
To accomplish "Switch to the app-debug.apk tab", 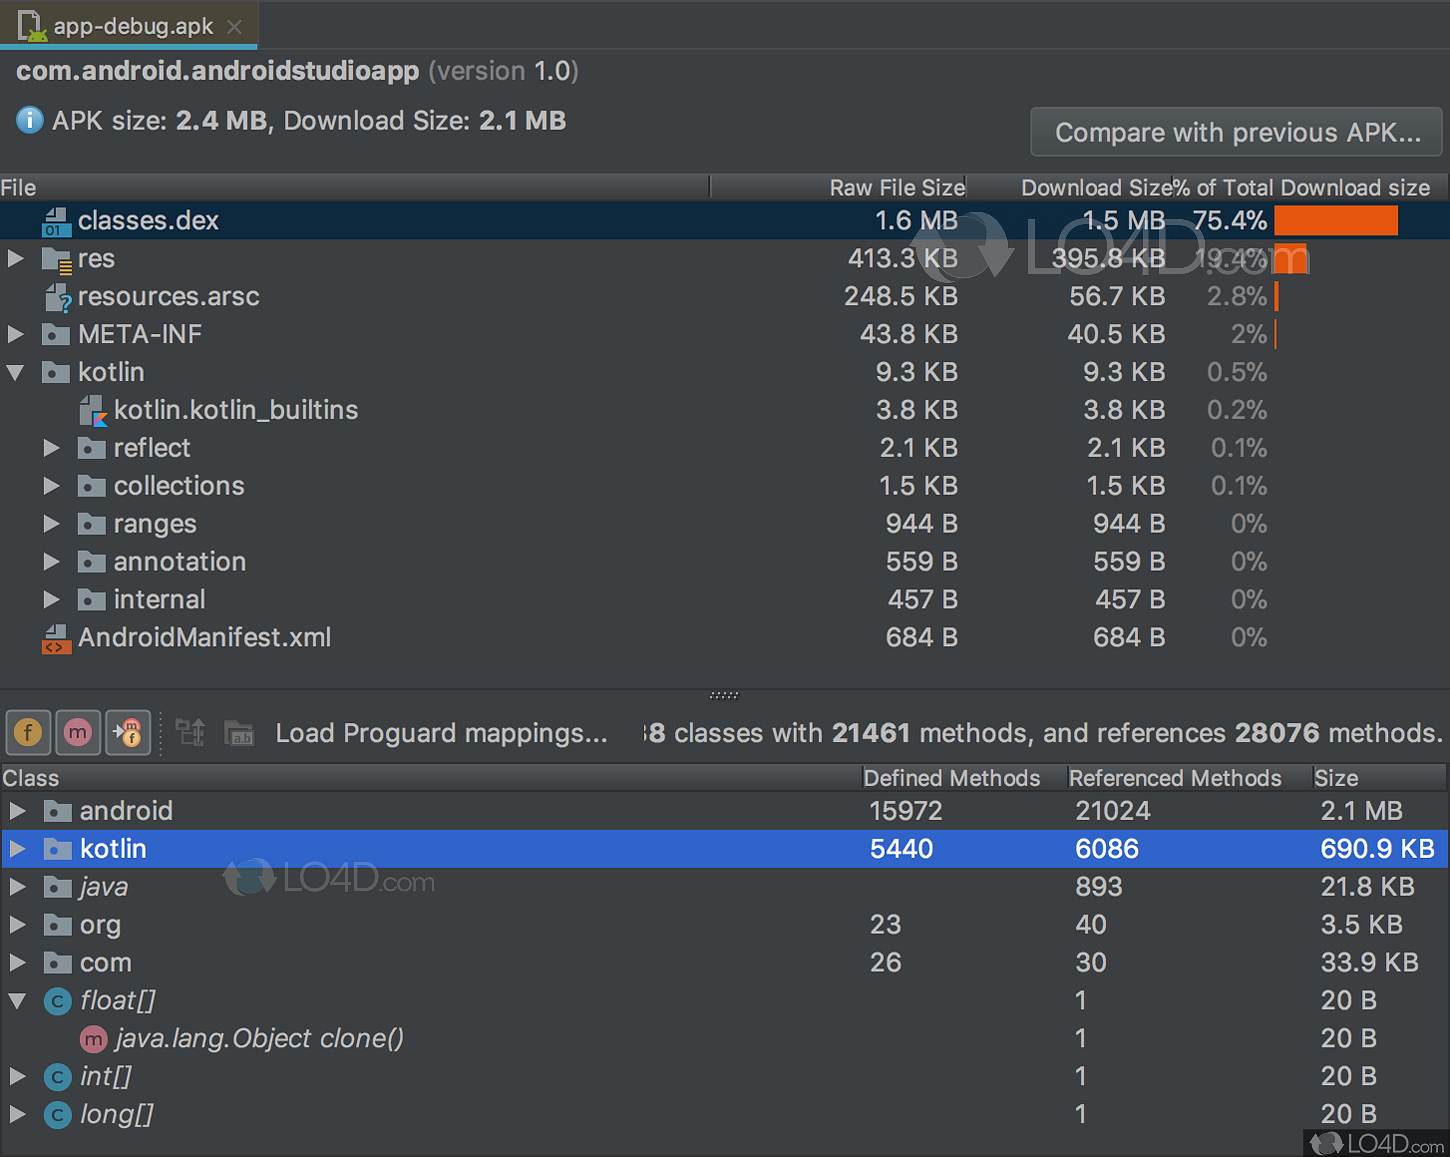I will pyautogui.click(x=132, y=26).
